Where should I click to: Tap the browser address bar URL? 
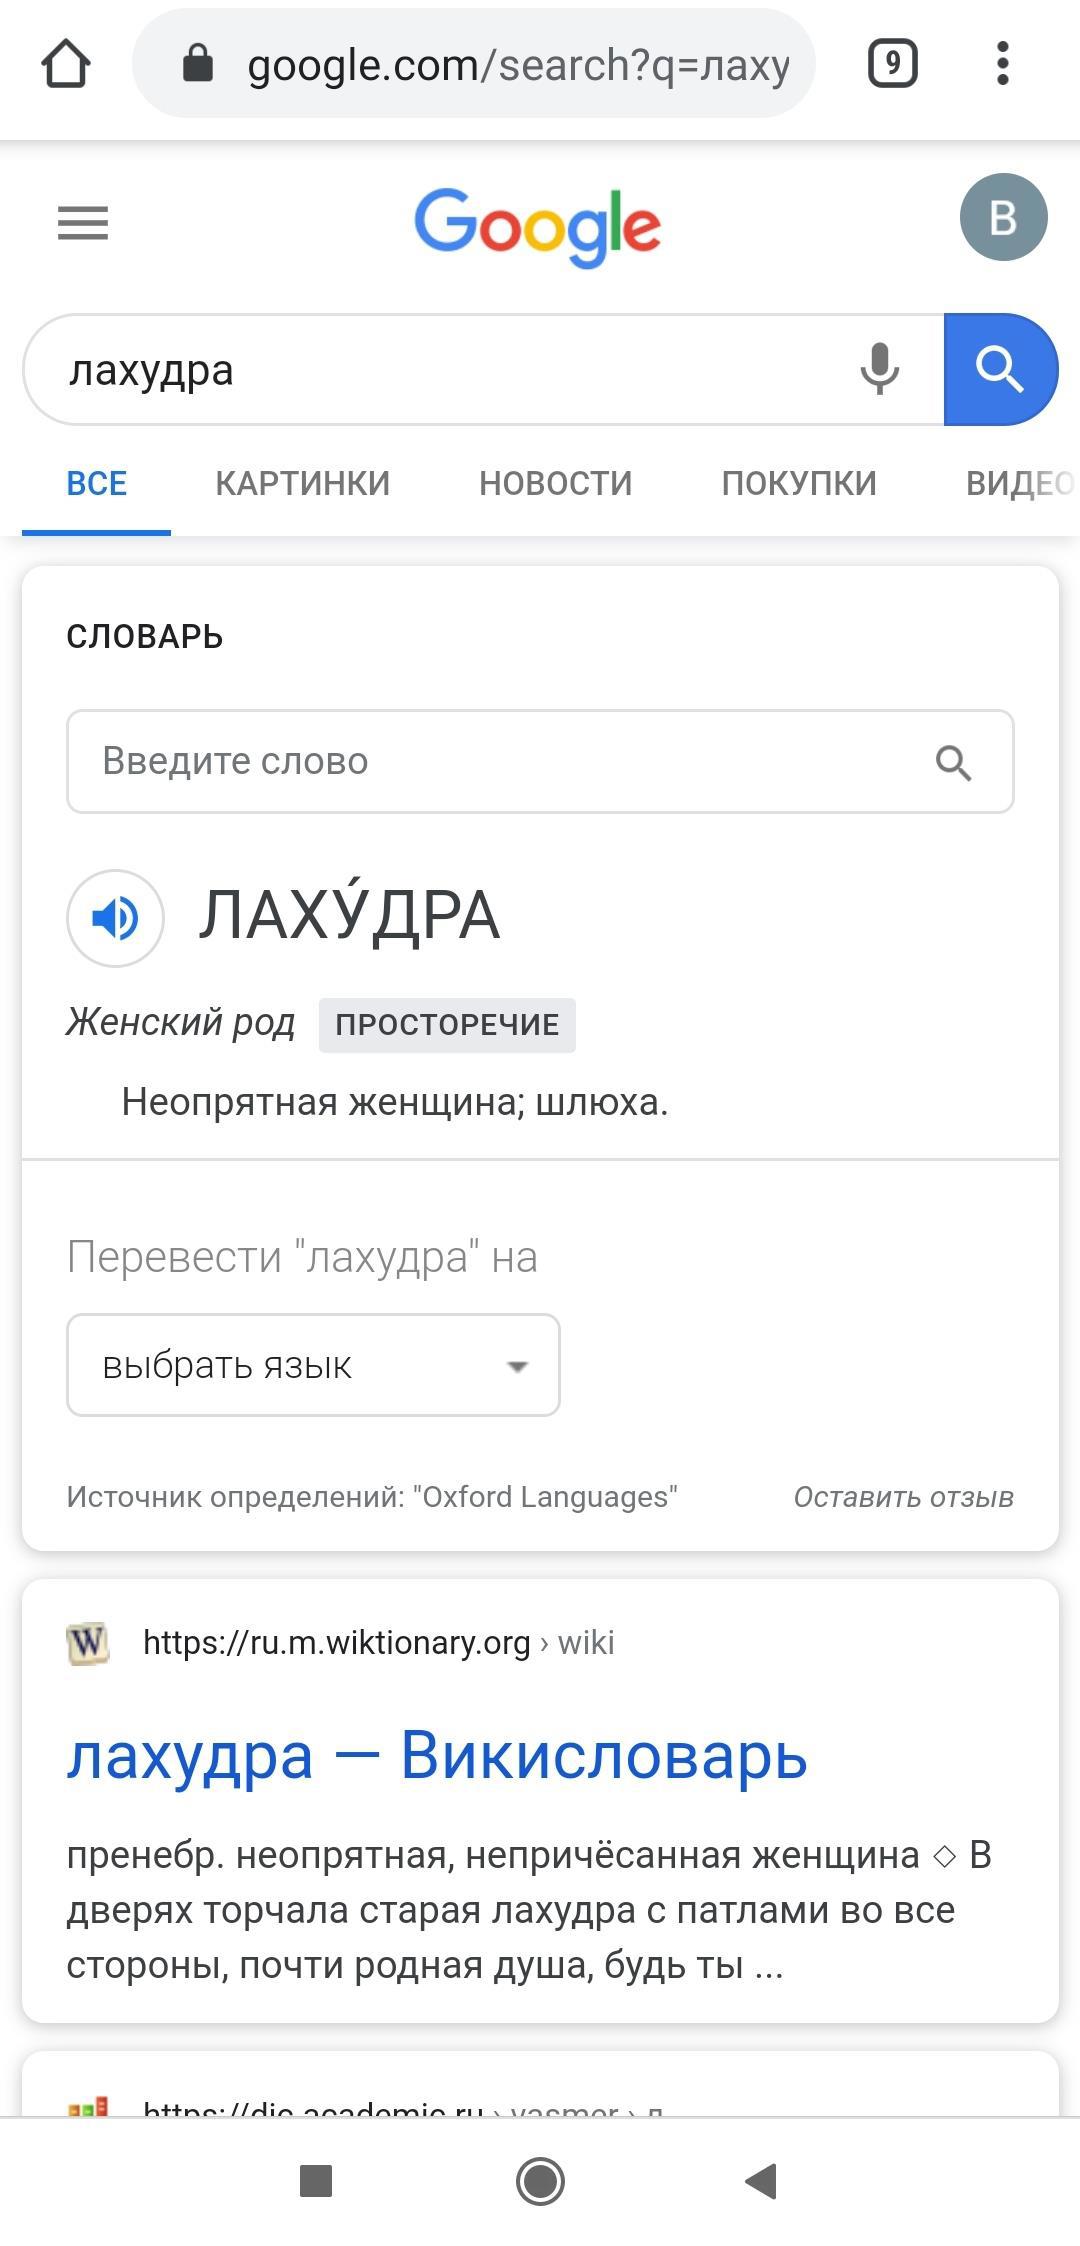pyautogui.click(x=518, y=65)
